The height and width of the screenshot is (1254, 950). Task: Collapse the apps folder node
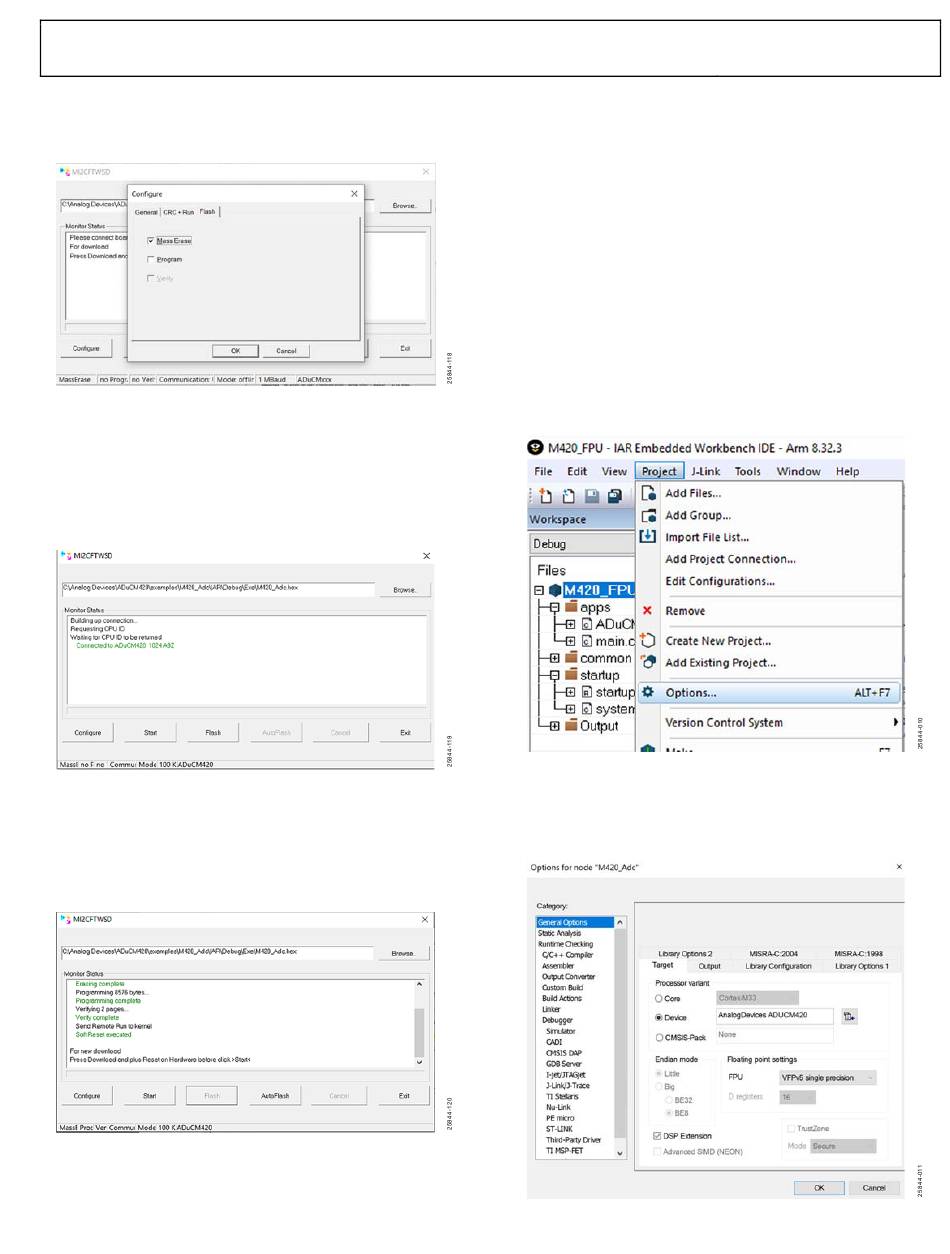[553, 607]
